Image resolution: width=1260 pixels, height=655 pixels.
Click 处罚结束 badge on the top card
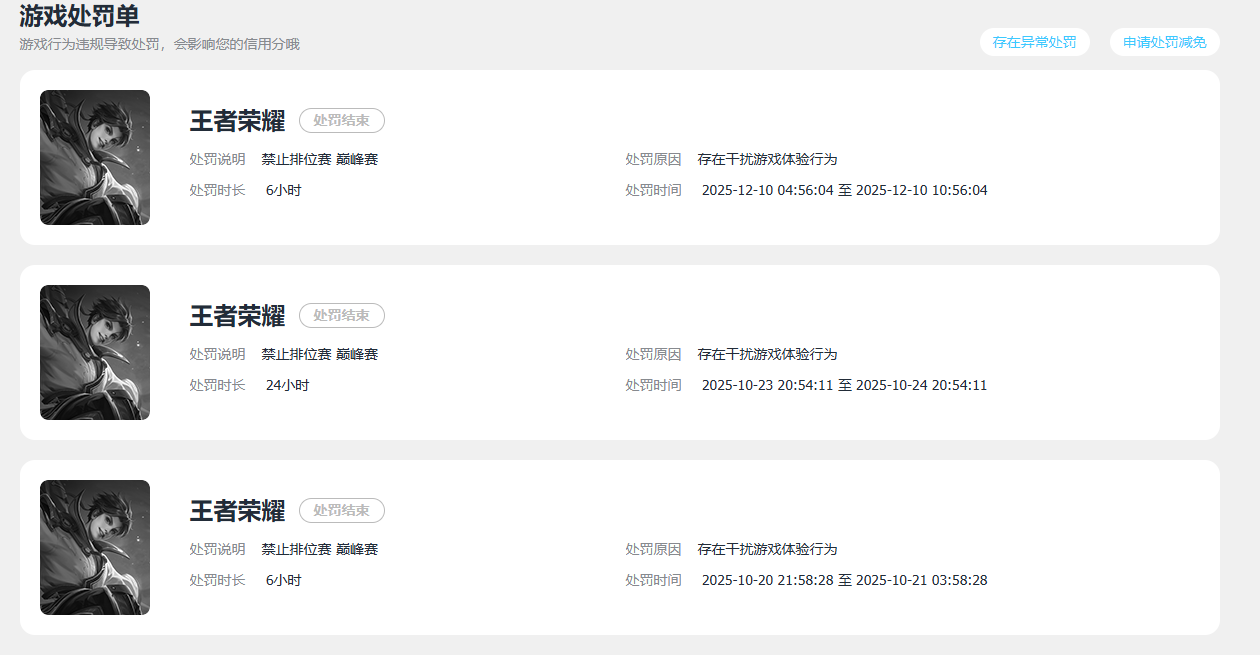coord(341,121)
